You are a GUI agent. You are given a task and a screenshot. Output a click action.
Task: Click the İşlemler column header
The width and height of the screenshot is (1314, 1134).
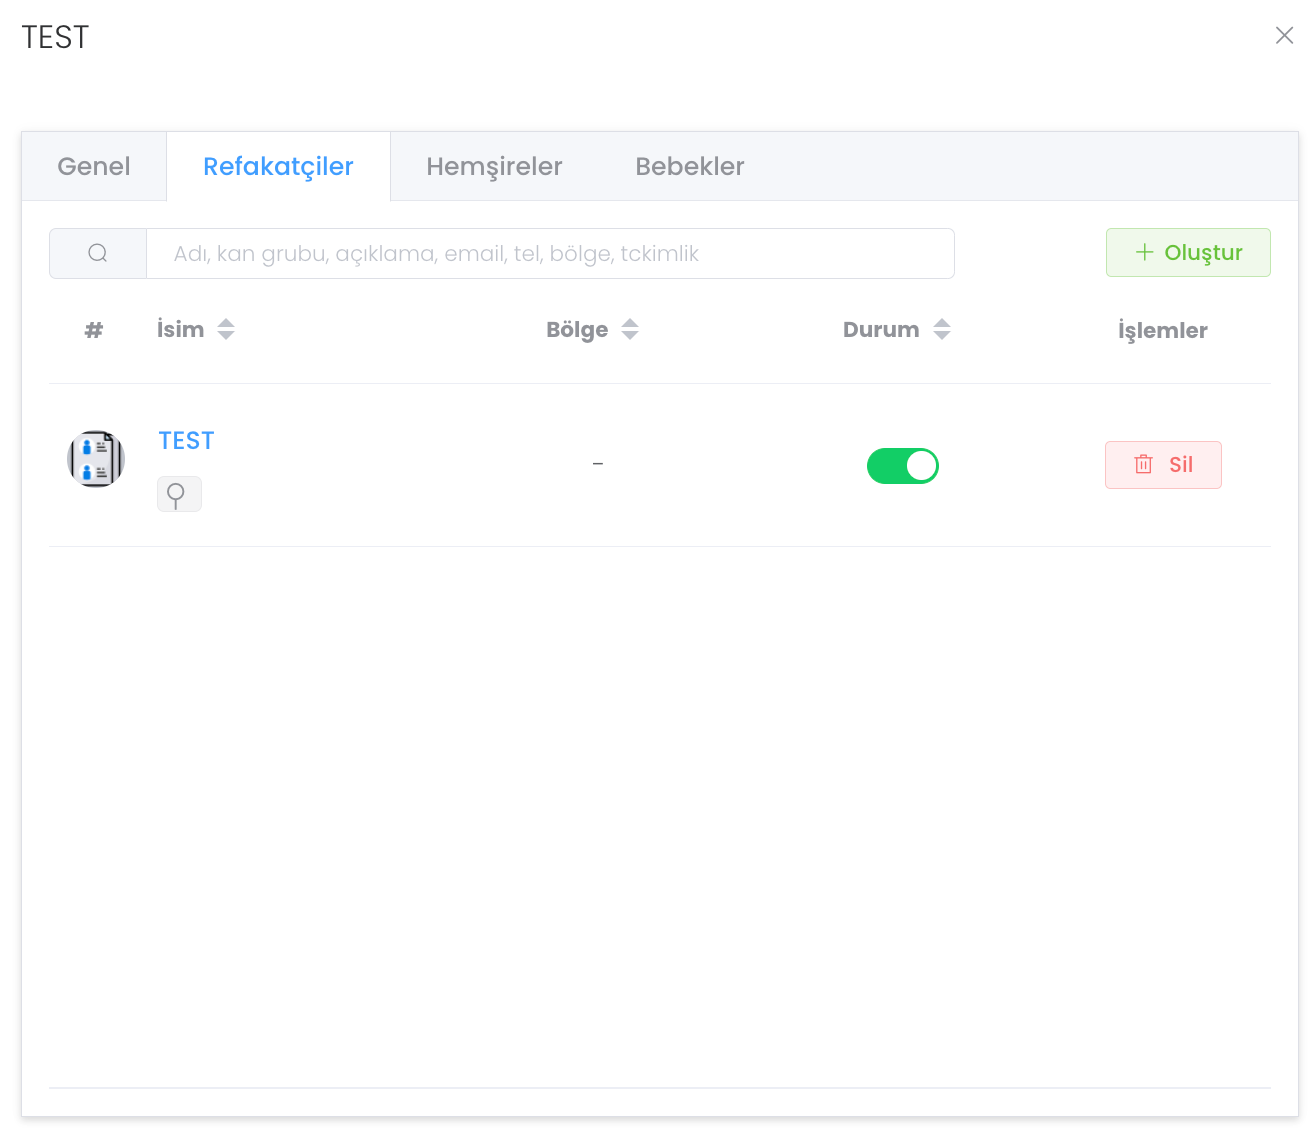point(1162,330)
